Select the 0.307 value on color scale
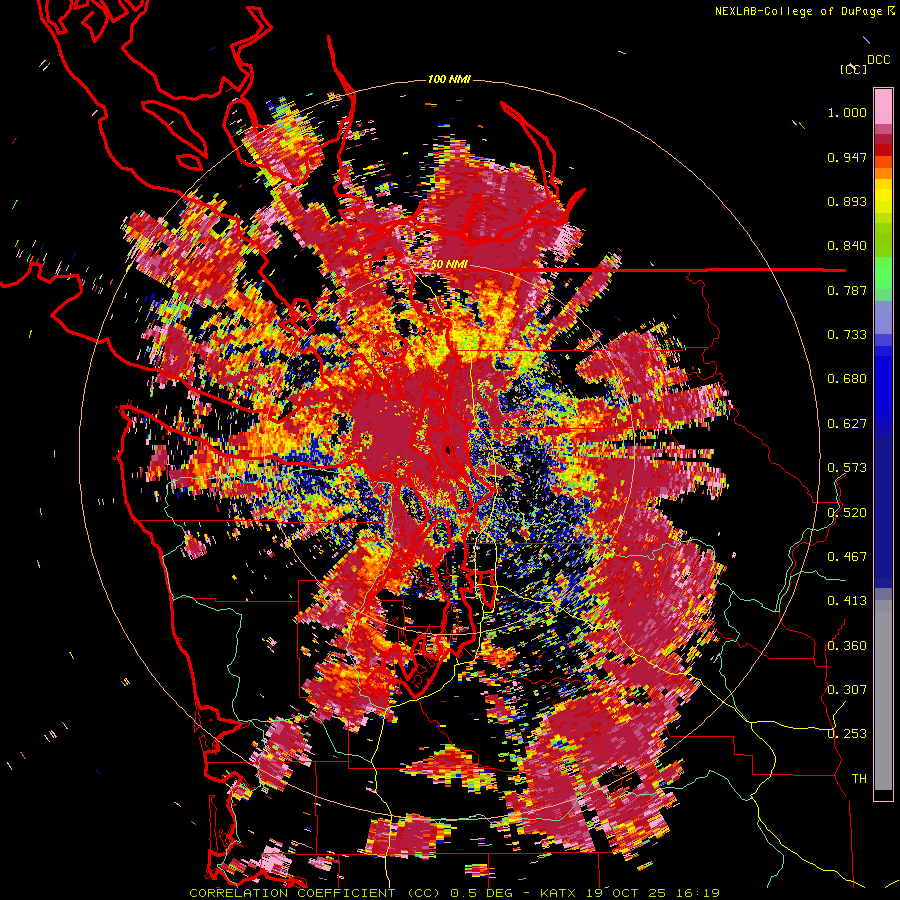The image size is (900, 900). [x=847, y=690]
